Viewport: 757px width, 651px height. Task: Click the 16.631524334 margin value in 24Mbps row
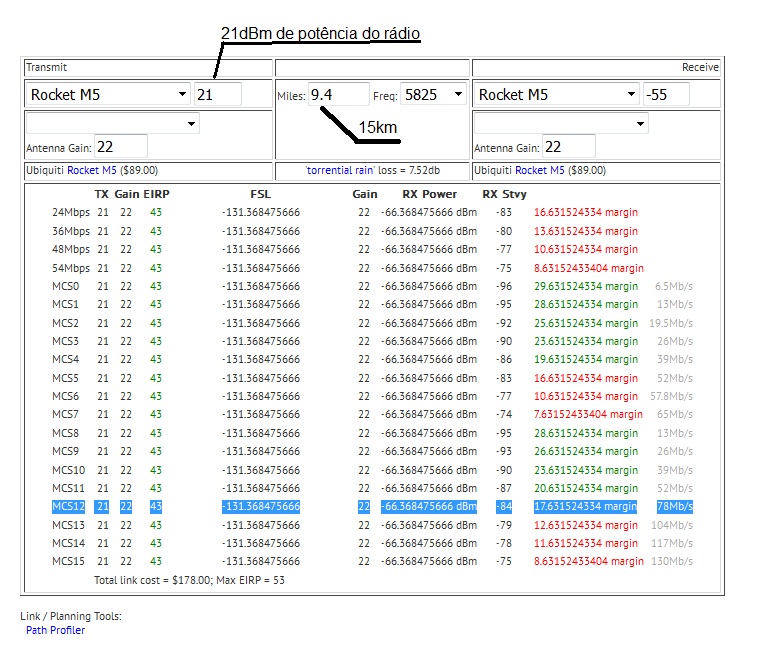(586, 212)
